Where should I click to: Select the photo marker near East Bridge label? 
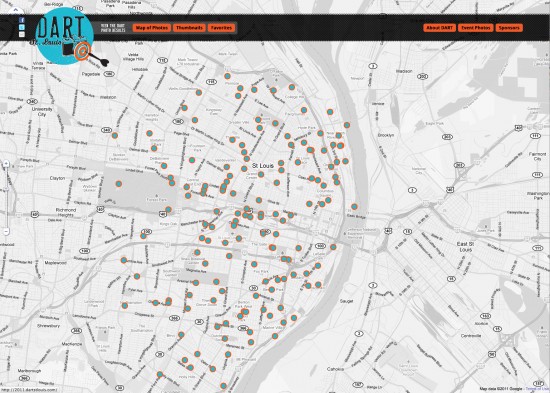(354, 207)
